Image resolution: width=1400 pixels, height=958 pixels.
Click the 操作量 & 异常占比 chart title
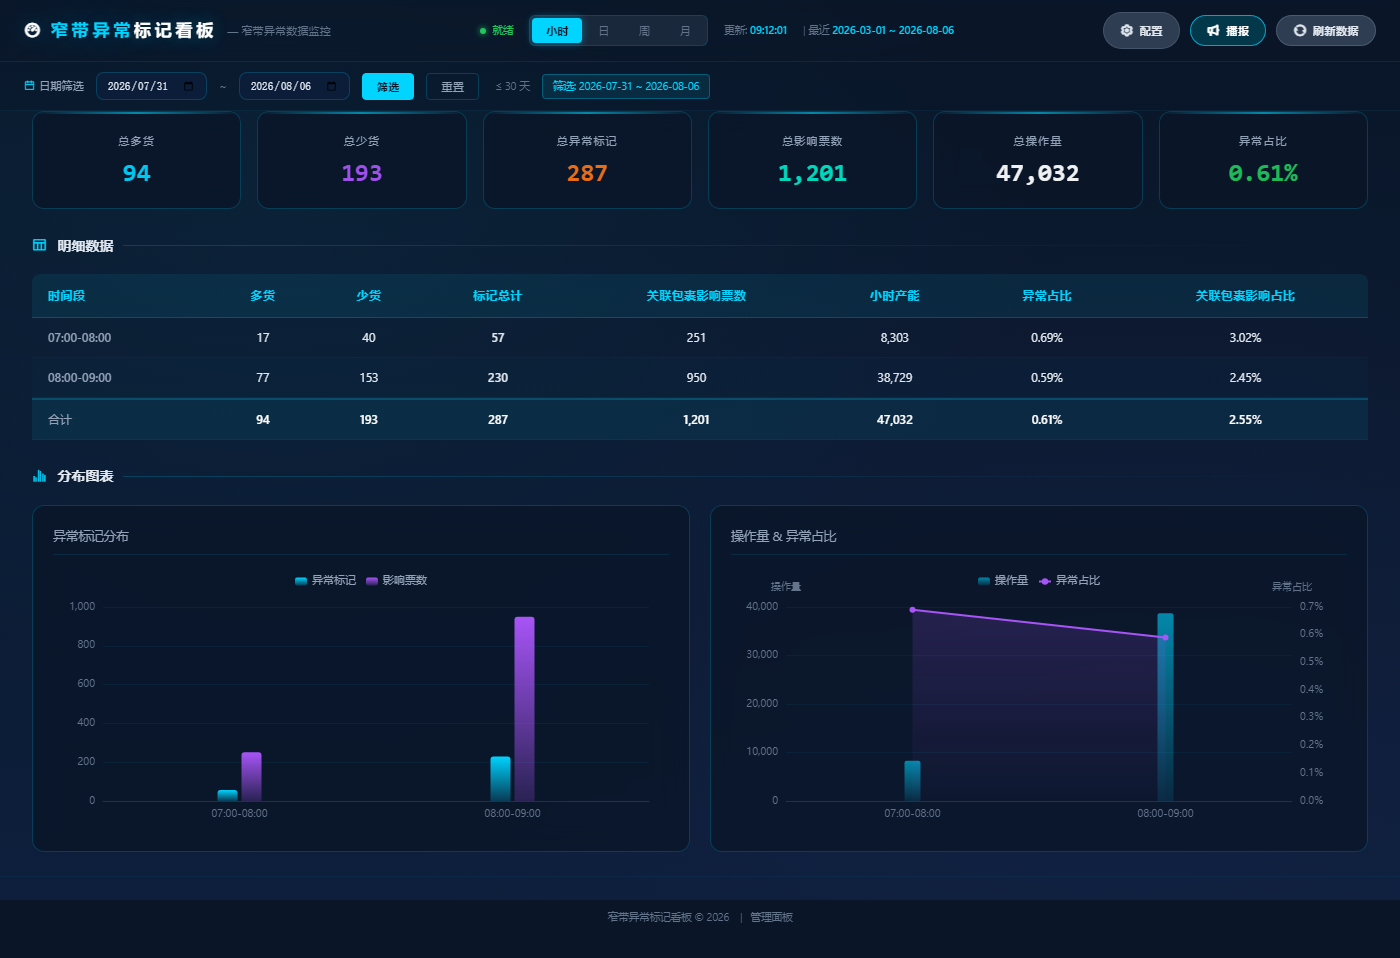[784, 536]
